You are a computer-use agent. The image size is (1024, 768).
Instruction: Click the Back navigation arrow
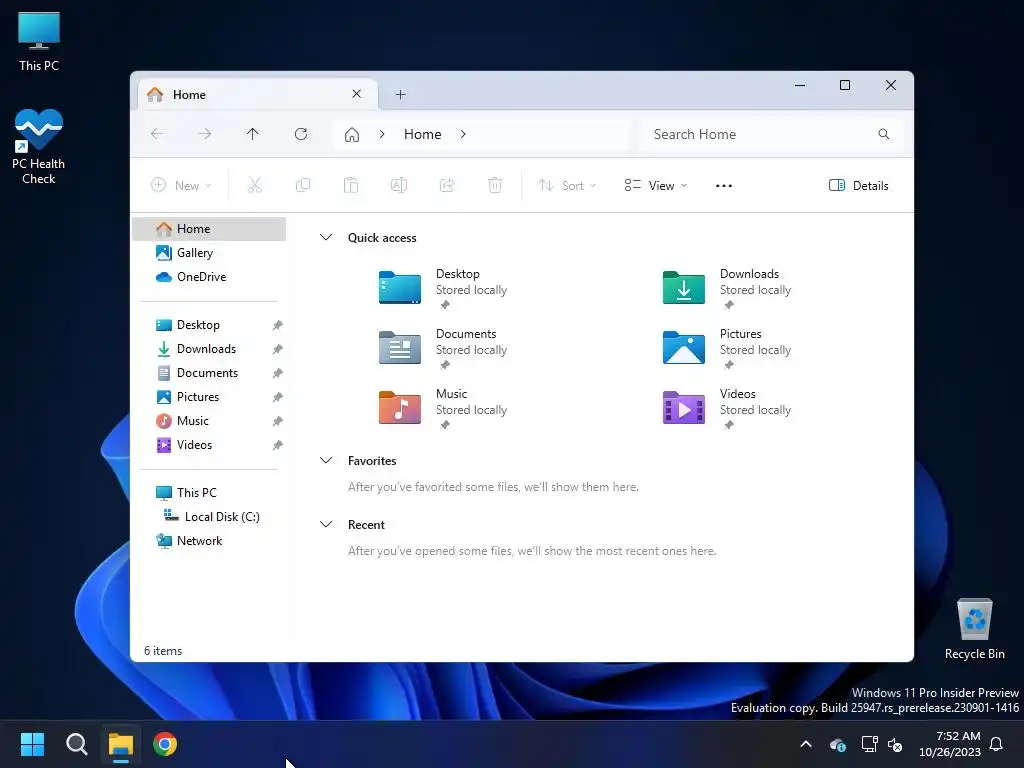click(157, 134)
